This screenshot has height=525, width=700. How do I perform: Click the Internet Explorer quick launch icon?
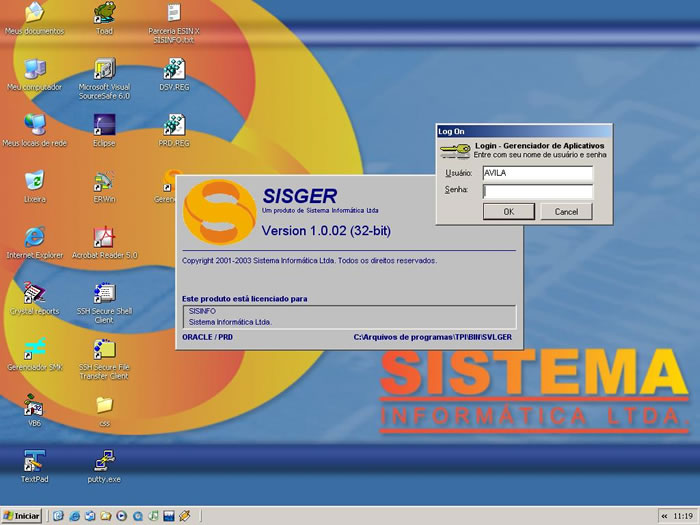75,516
